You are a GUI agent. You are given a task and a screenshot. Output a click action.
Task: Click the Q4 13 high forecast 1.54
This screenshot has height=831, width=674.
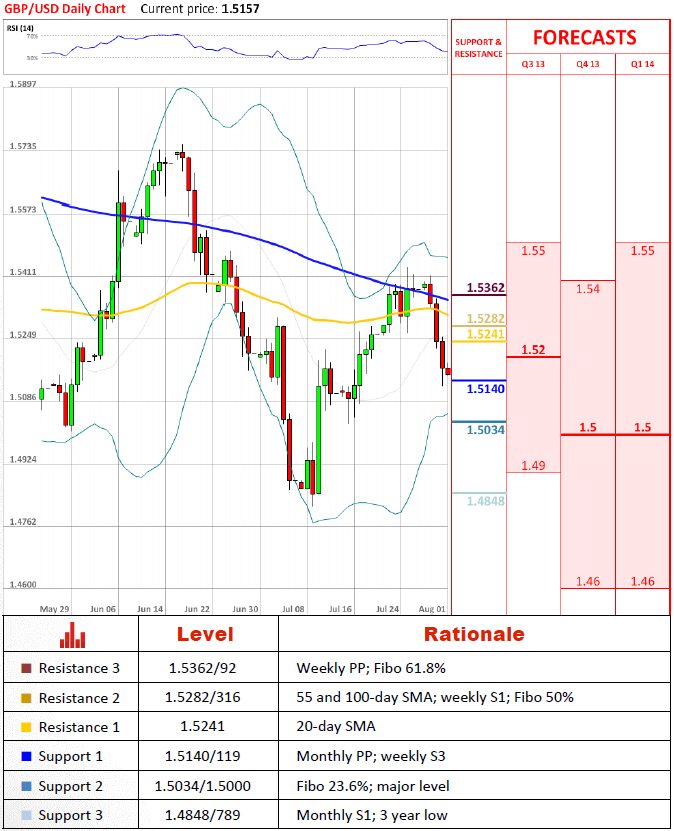click(588, 289)
